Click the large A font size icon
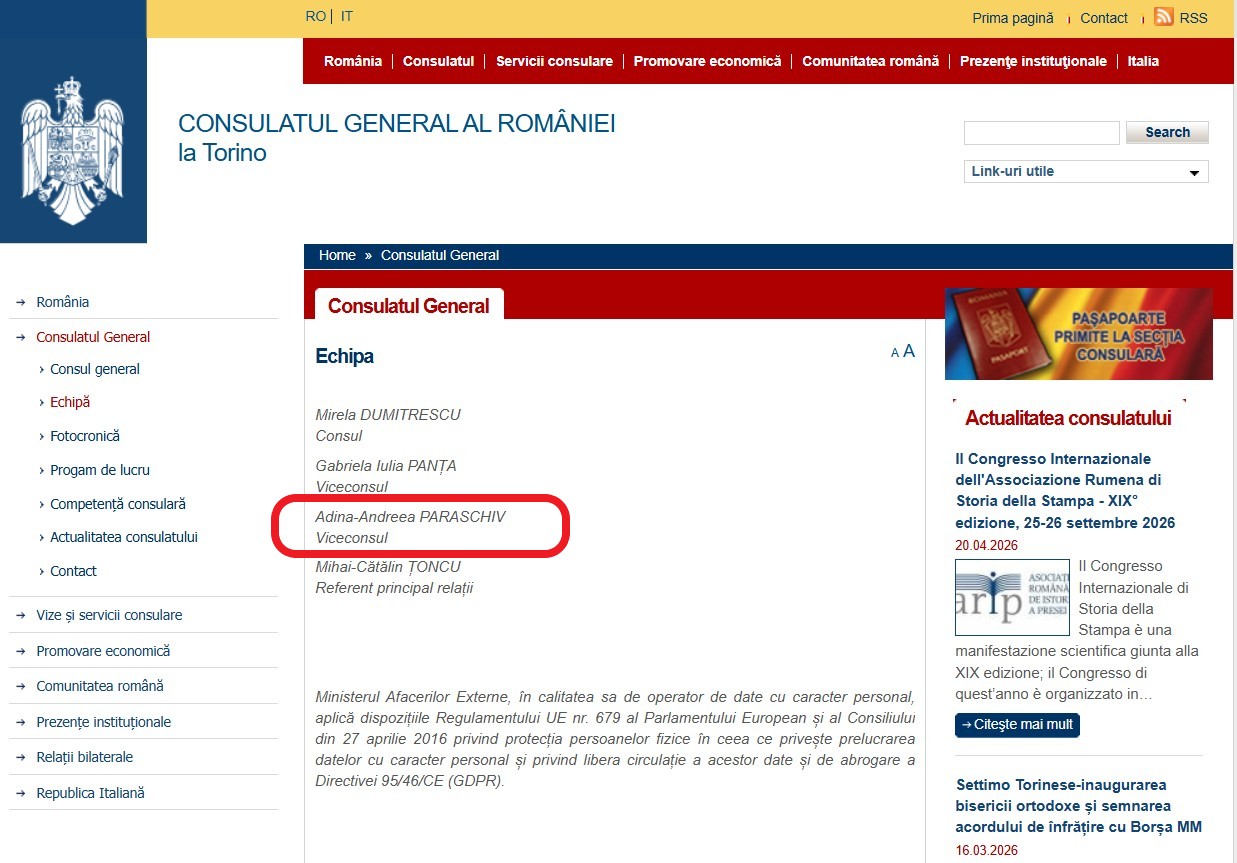Viewport: 1237px width, 863px height. (909, 351)
